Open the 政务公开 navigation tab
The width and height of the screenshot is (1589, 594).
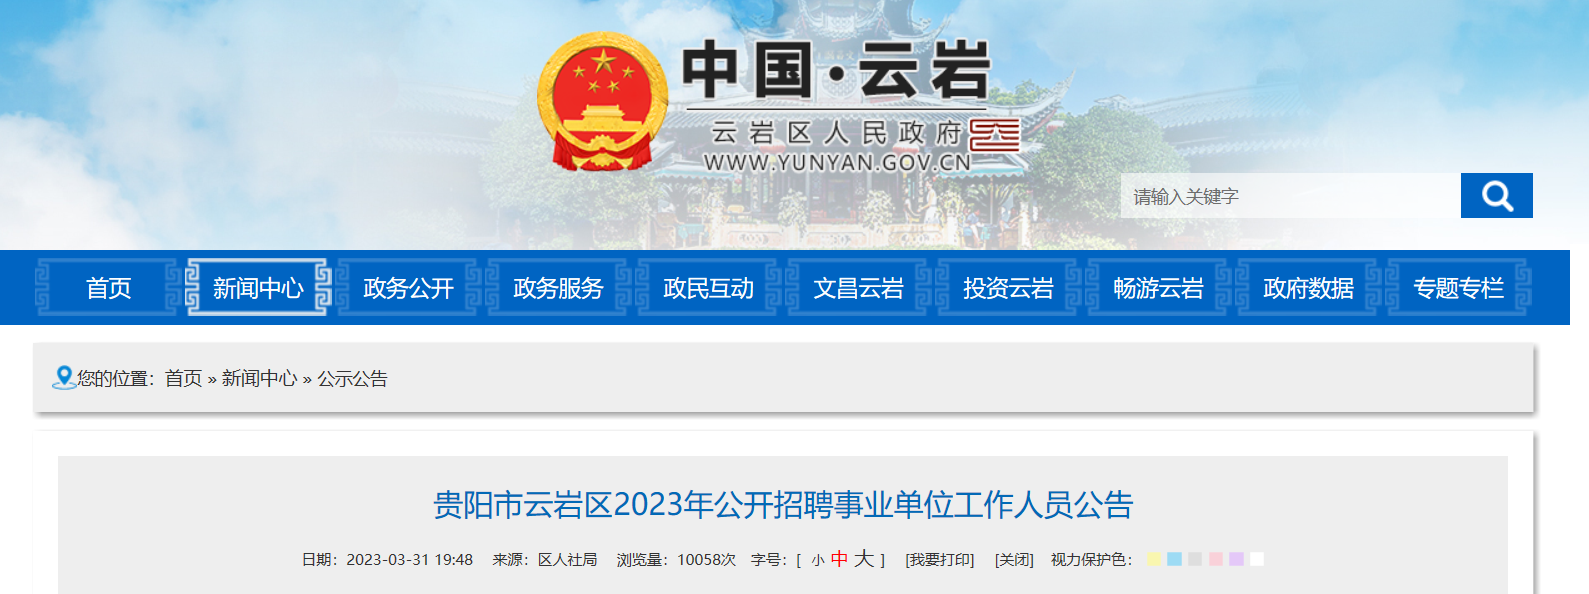point(408,288)
